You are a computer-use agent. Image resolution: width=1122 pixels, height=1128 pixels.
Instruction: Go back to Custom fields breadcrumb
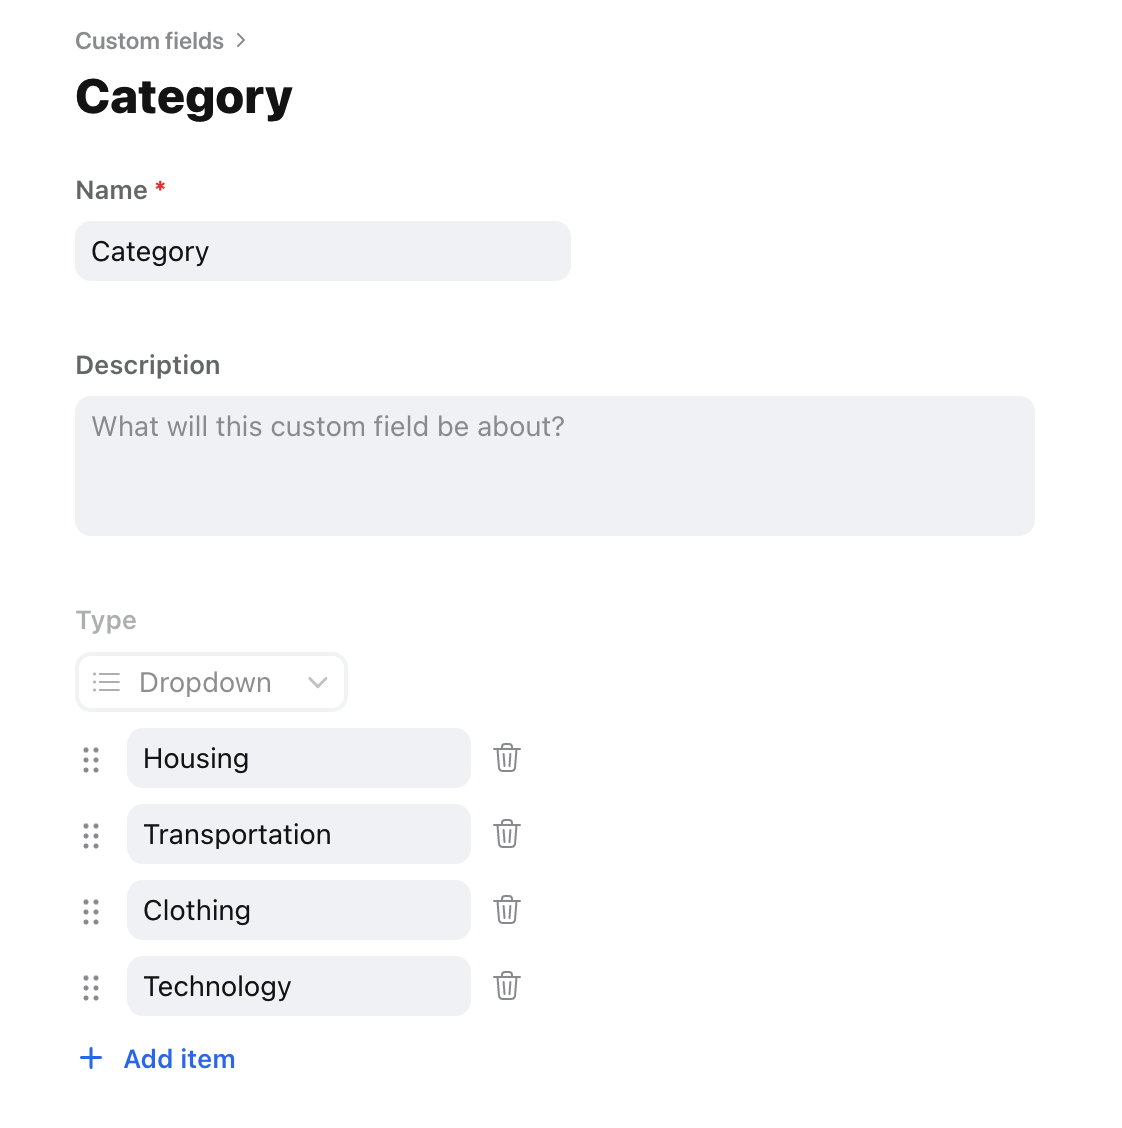(150, 41)
